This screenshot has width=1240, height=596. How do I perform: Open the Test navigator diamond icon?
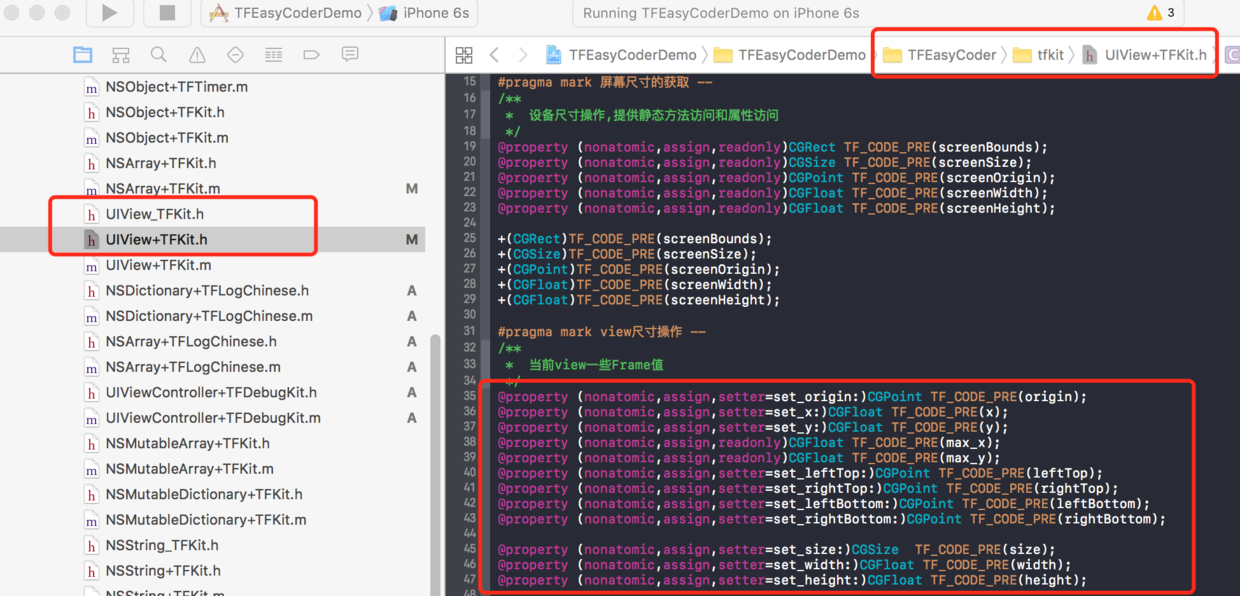(x=235, y=55)
